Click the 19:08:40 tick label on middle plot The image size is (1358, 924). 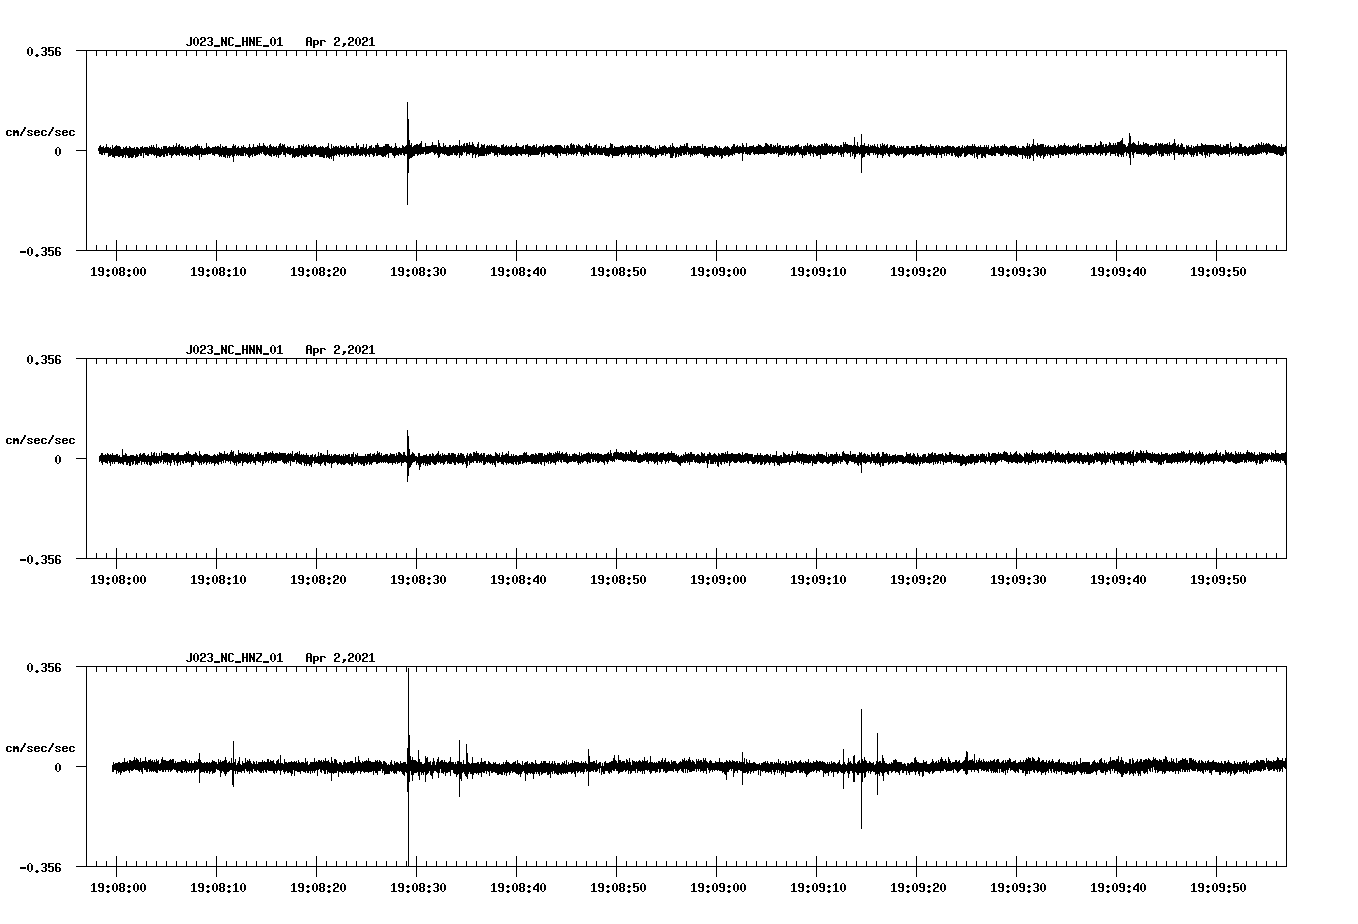click(519, 578)
